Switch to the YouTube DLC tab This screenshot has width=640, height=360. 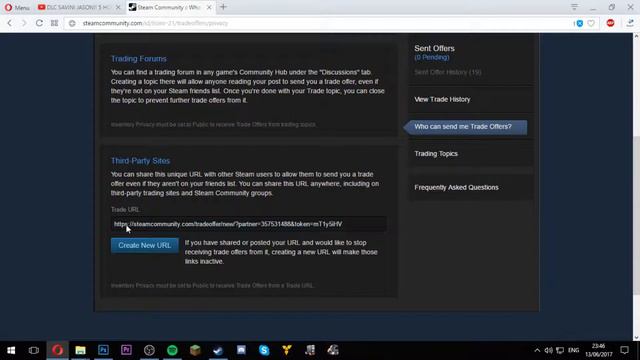pos(74,7)
